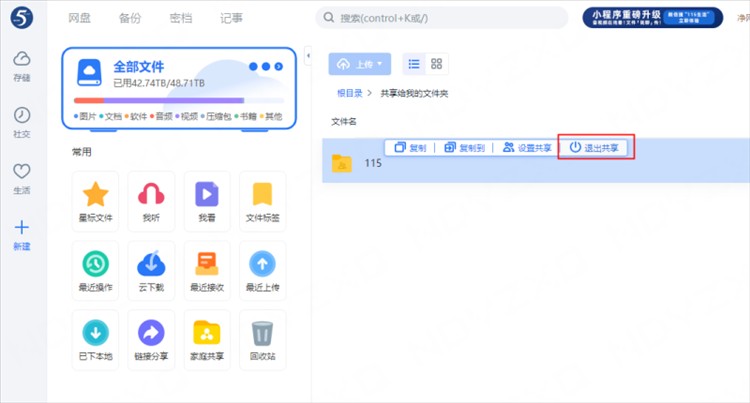Filter by 文档 file type
Screen dimensions: 750x403
110,116
